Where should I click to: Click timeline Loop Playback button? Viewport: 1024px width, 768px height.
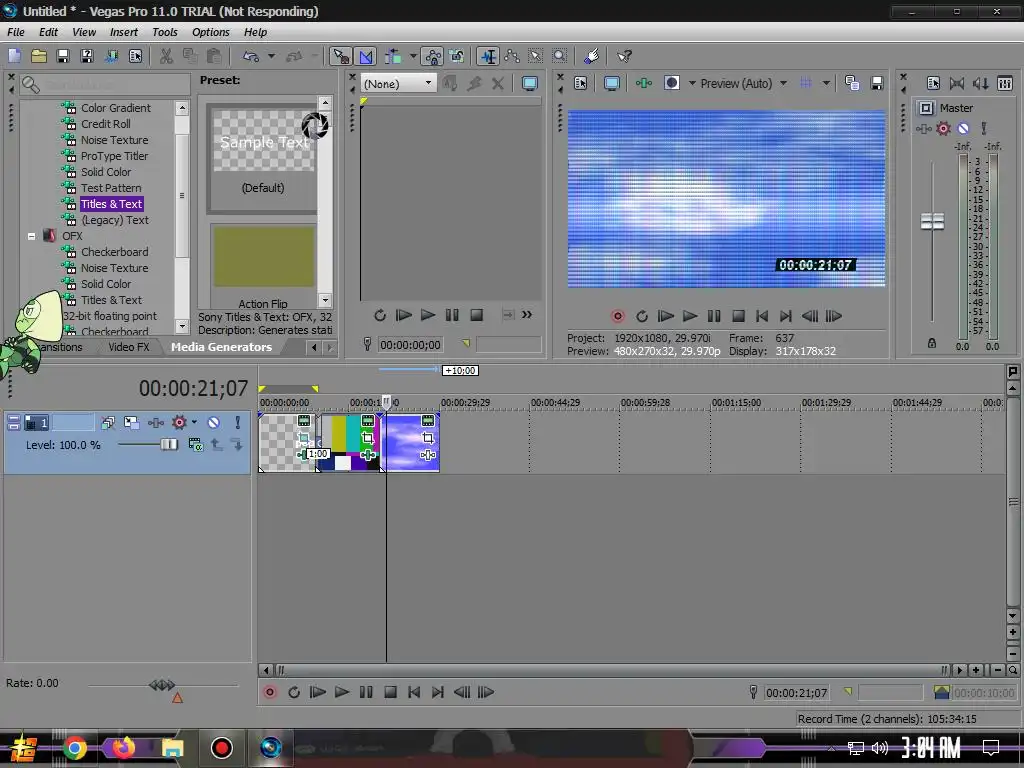coord(294,692)
